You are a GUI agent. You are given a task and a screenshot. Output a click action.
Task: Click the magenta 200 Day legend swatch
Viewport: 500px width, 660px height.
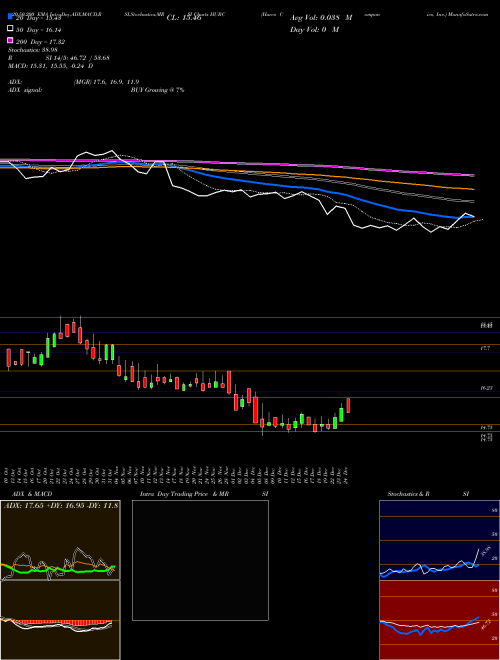pos(10,41)
